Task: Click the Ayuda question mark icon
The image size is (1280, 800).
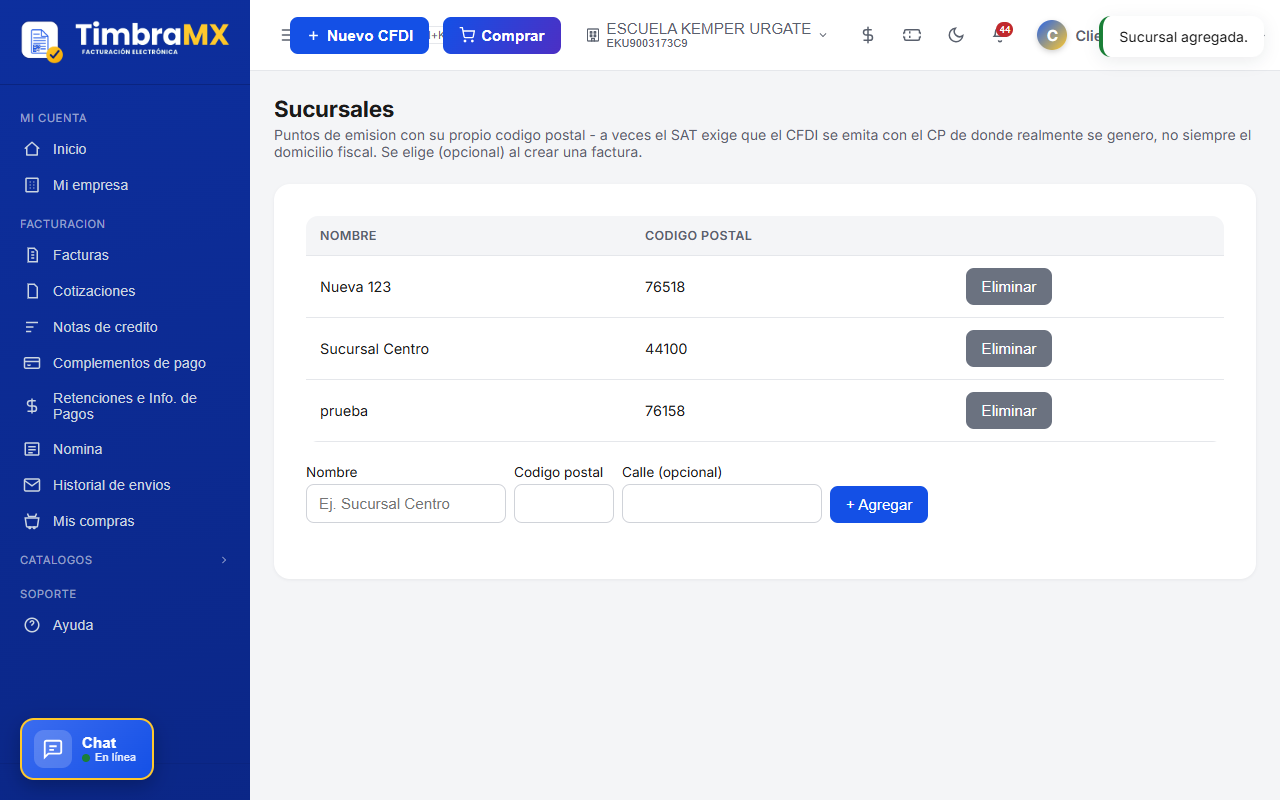Action: [x=32, y=625]
